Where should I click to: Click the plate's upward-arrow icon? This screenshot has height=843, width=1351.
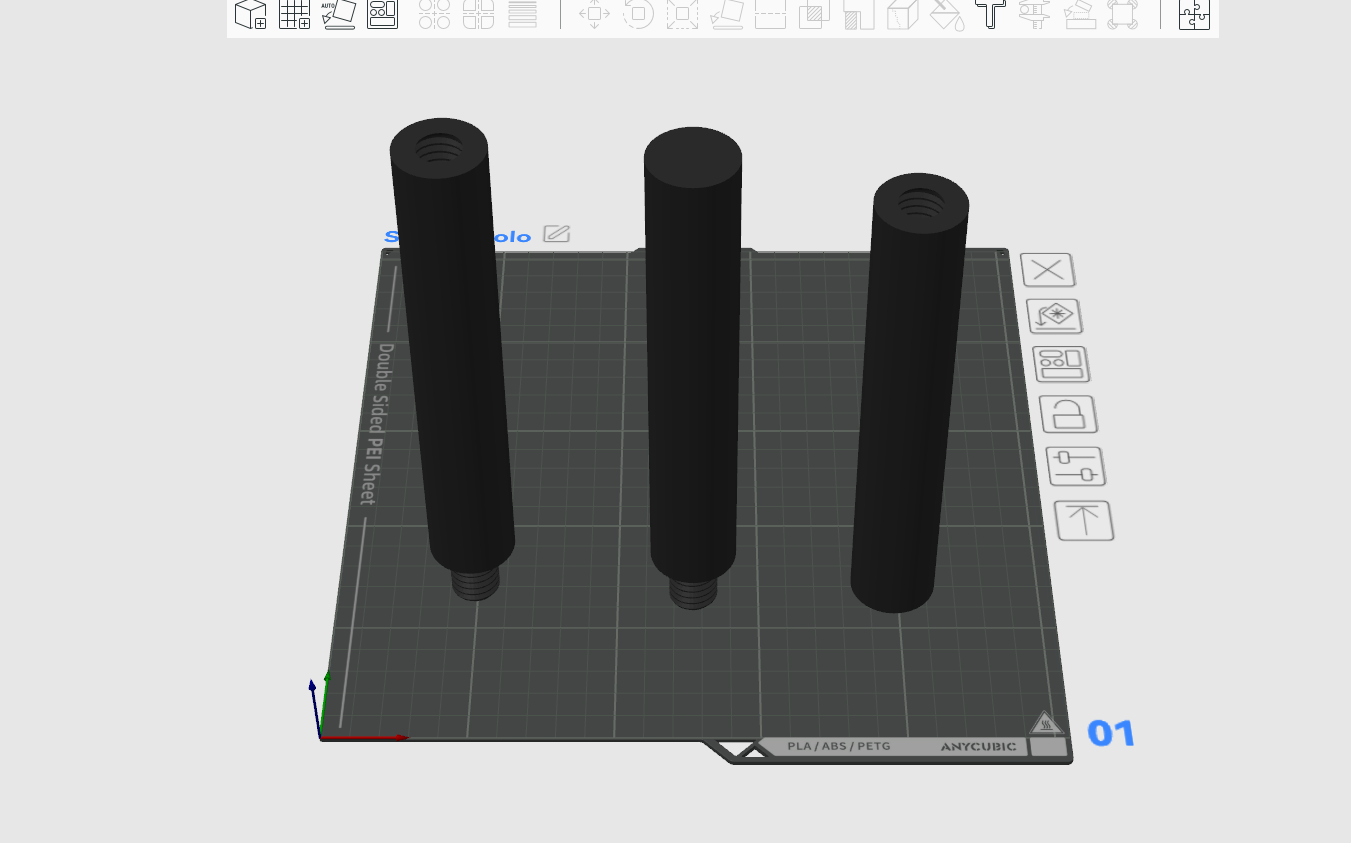[x=1084, y=520]
